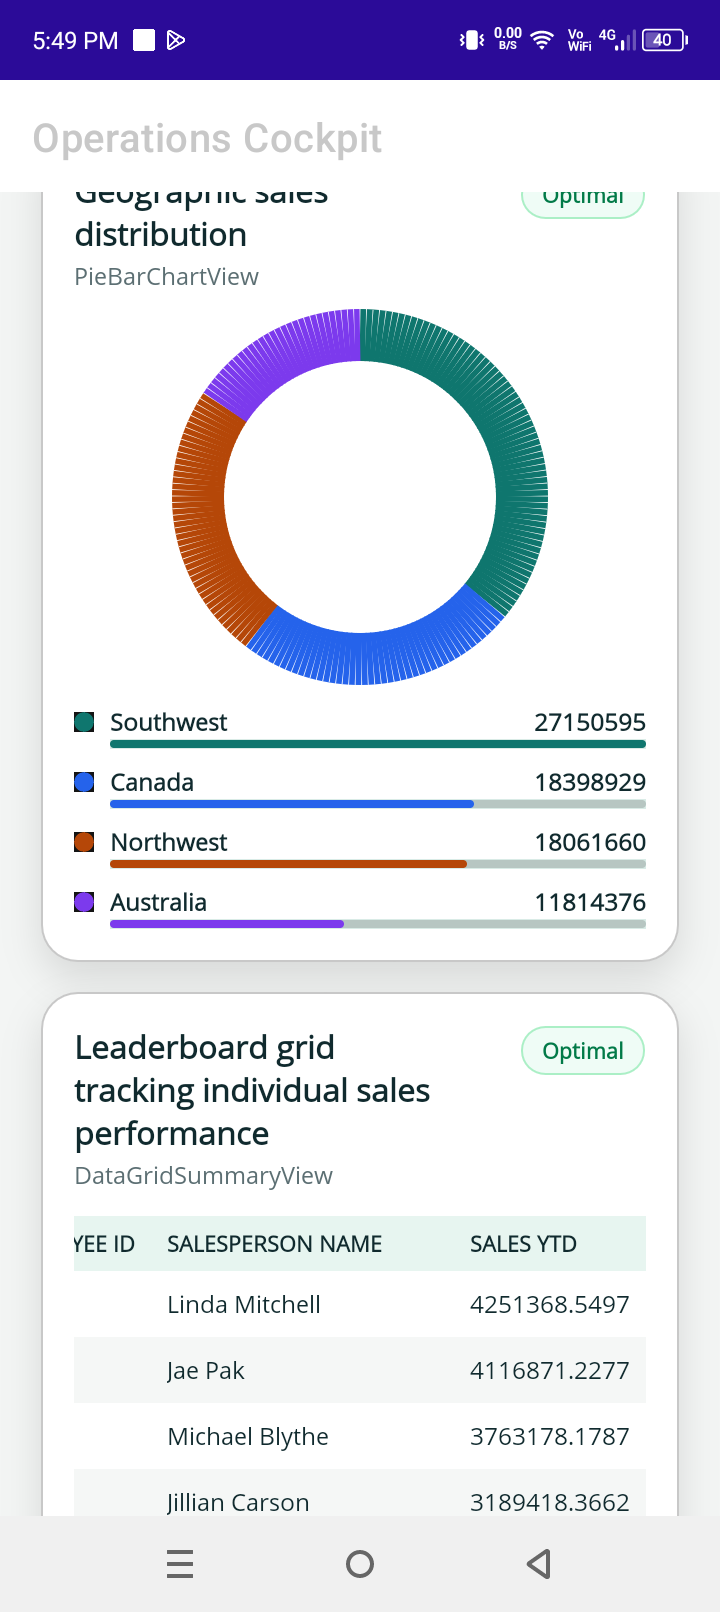The image size is (720, 1612).
Task: Click the Southwest progress bar
Action: pyautogui.click(x=378, y=744)
